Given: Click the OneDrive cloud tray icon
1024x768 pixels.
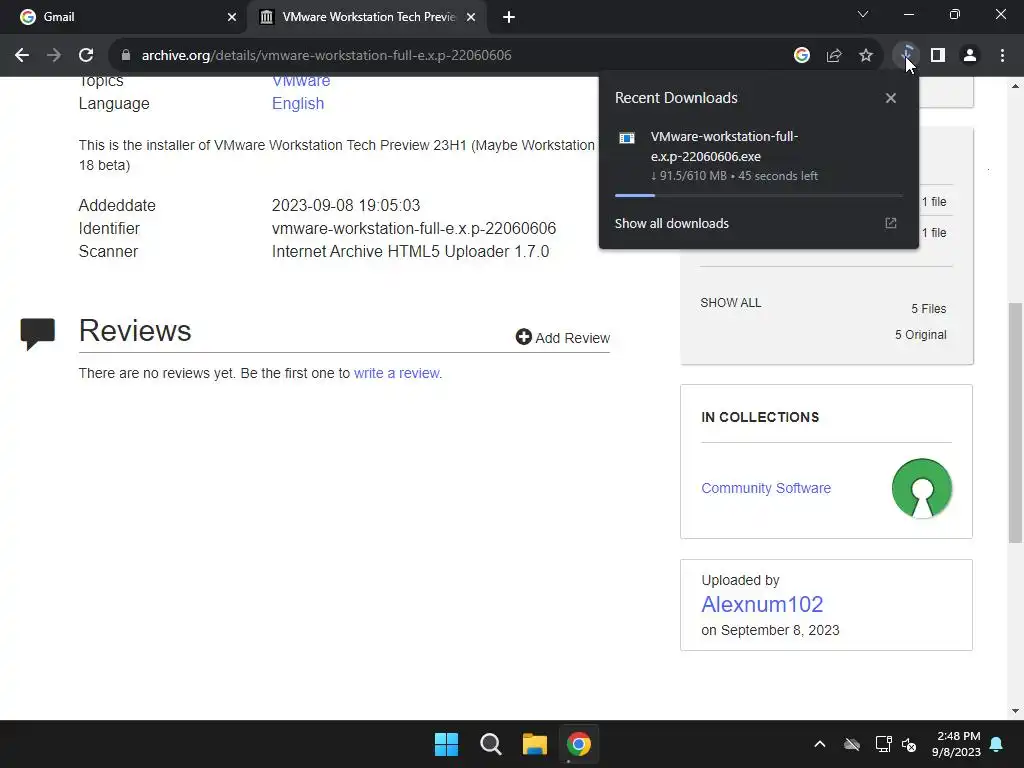Looking at the screenshot, I should tap(852, 744).
